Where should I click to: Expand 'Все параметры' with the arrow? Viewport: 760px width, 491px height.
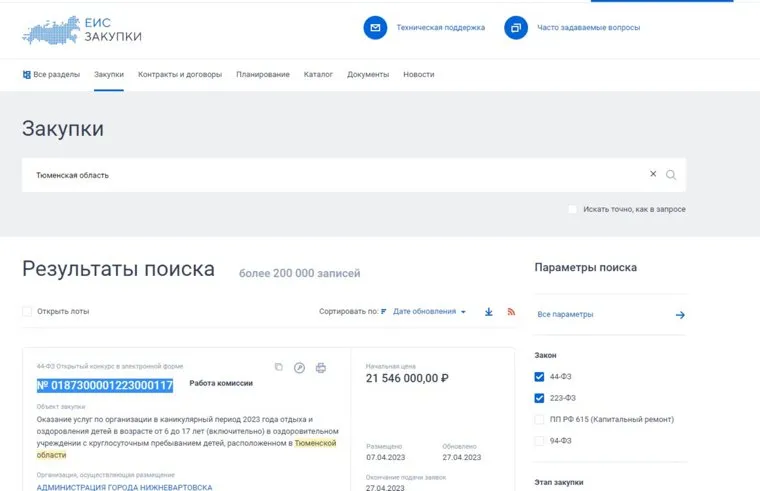pos(680,315)
